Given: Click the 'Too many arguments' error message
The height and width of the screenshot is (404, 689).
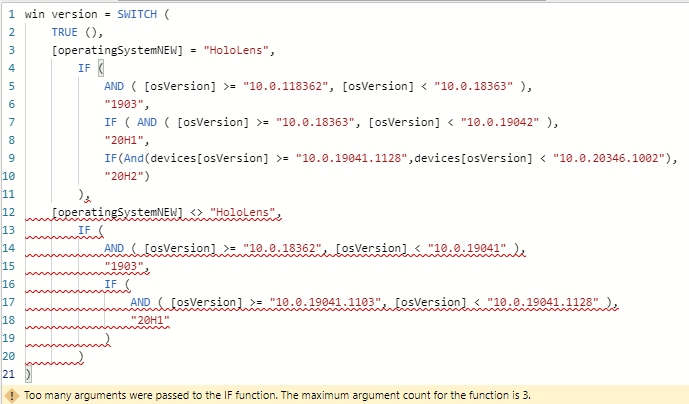Looking at the screenshot, I should (277, 395).
